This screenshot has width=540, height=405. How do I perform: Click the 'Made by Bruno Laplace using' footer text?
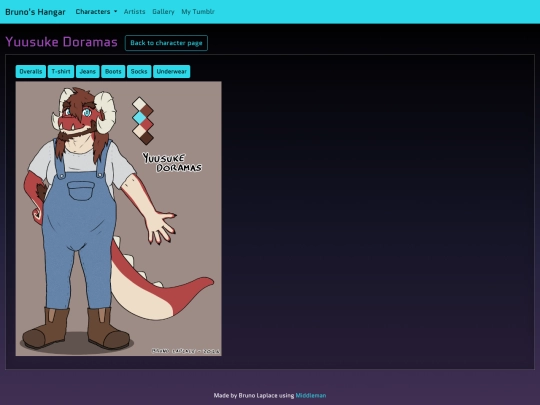(254, 395)
